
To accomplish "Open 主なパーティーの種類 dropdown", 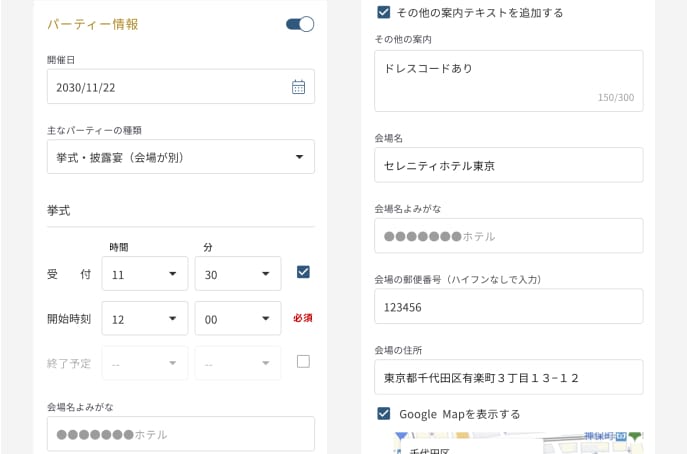I will [x=181, y=157].
